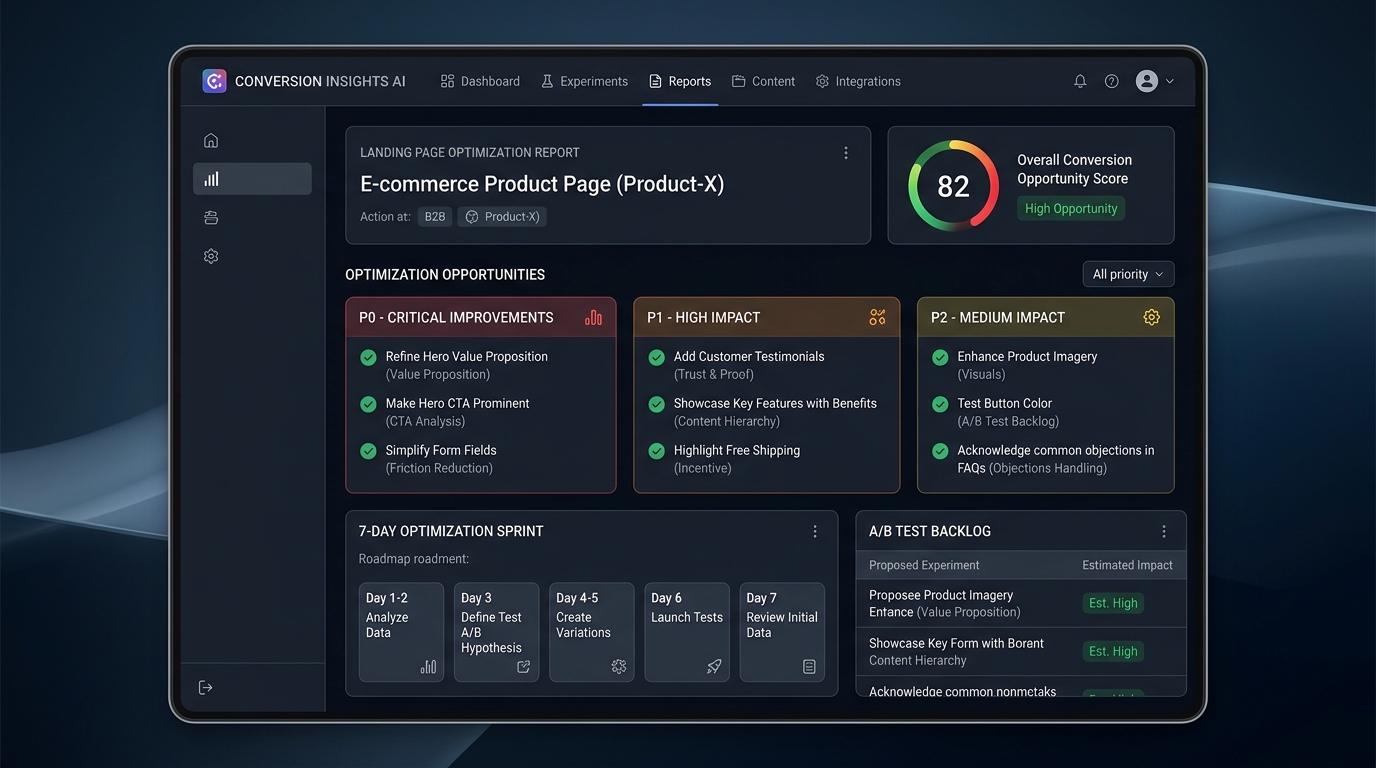Click the P2 Medium Impact gear icon
Viewport: 1376px width, 768px height.
(x=1151, y=317)
